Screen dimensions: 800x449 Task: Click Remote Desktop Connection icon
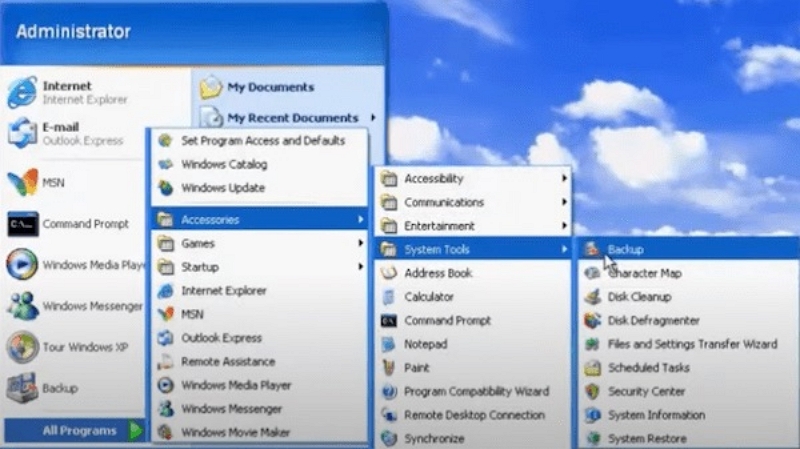pyautogui.click(x=389, y=415)
